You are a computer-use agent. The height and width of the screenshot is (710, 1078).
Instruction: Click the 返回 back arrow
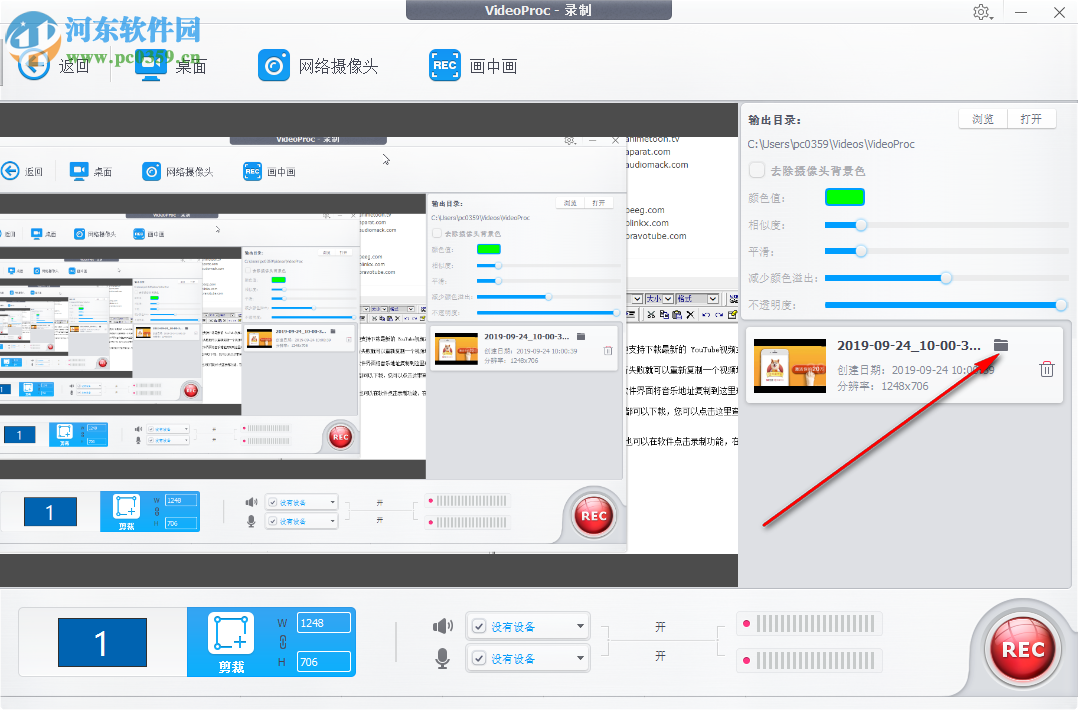click(x=33, y=65)
